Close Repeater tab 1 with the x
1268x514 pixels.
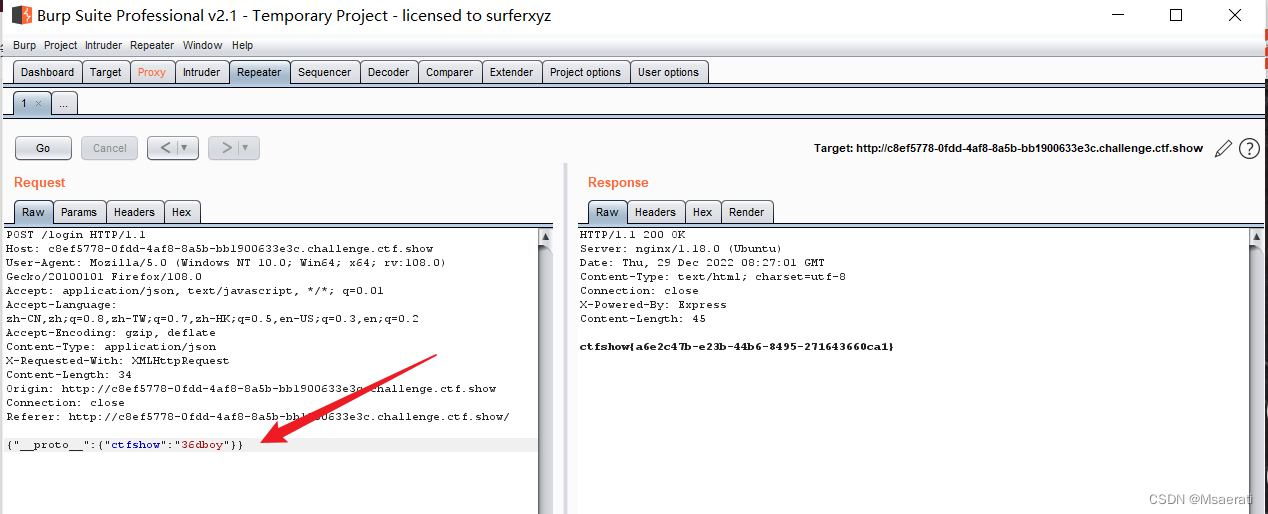point(38,103)
